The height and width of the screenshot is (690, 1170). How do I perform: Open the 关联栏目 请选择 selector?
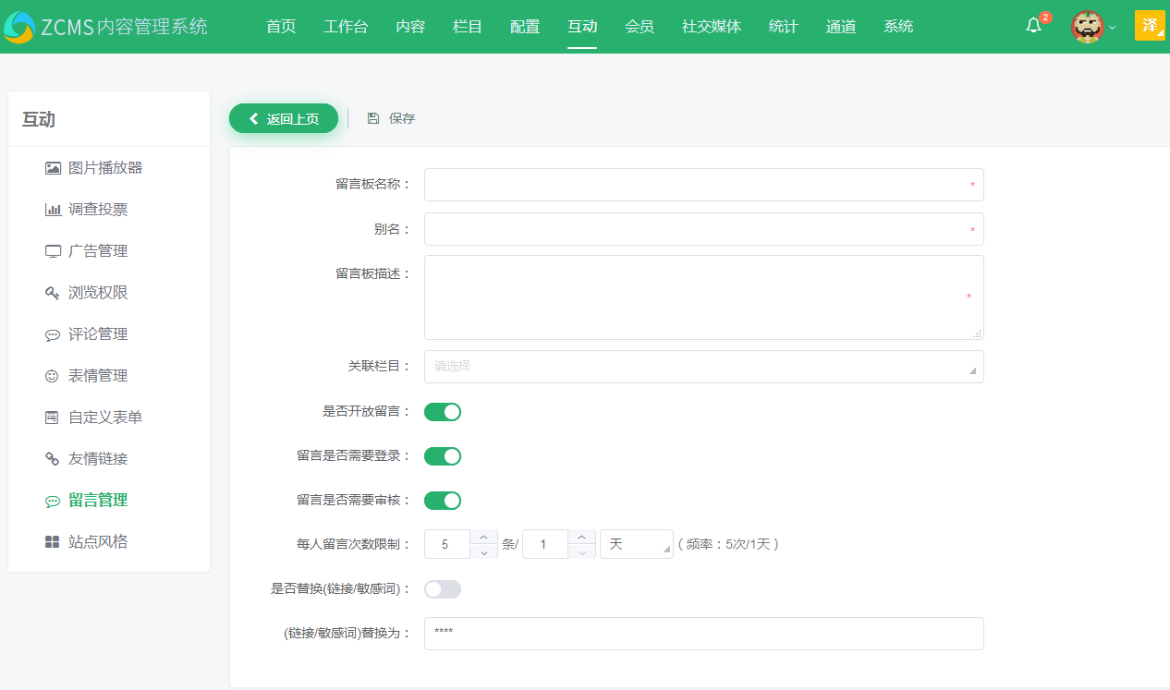pyautogui.click(x=703, y=366)
